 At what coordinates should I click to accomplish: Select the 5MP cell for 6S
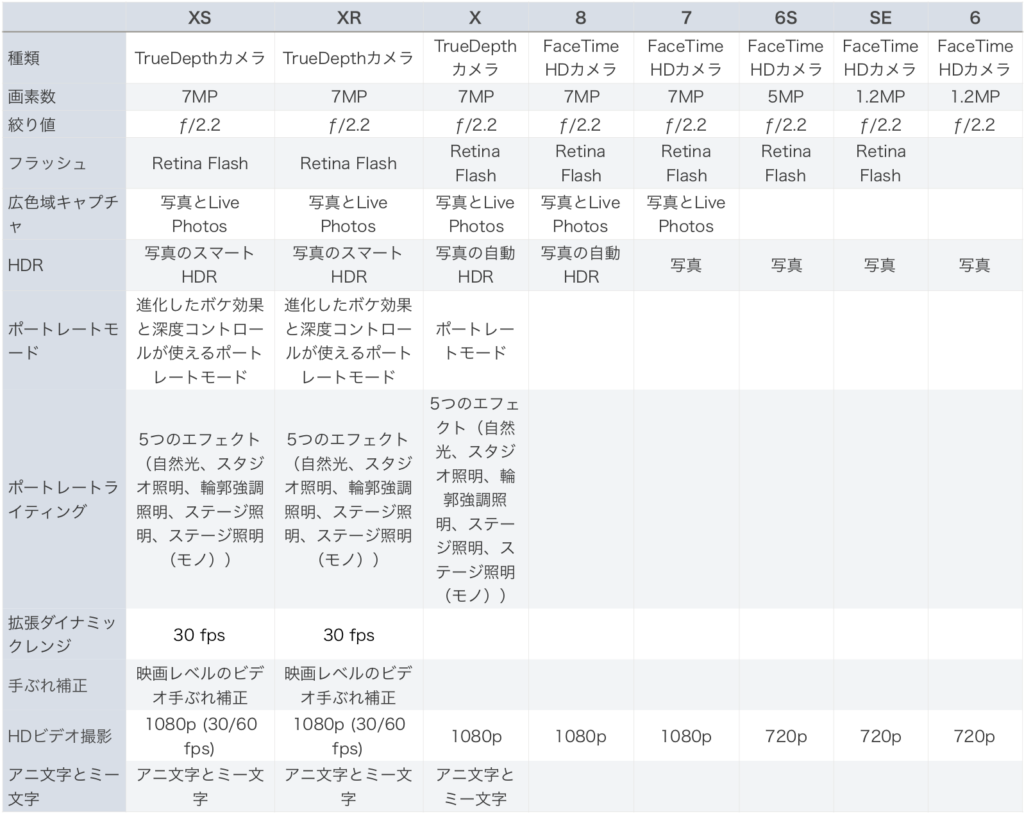(x=786, y=97)
